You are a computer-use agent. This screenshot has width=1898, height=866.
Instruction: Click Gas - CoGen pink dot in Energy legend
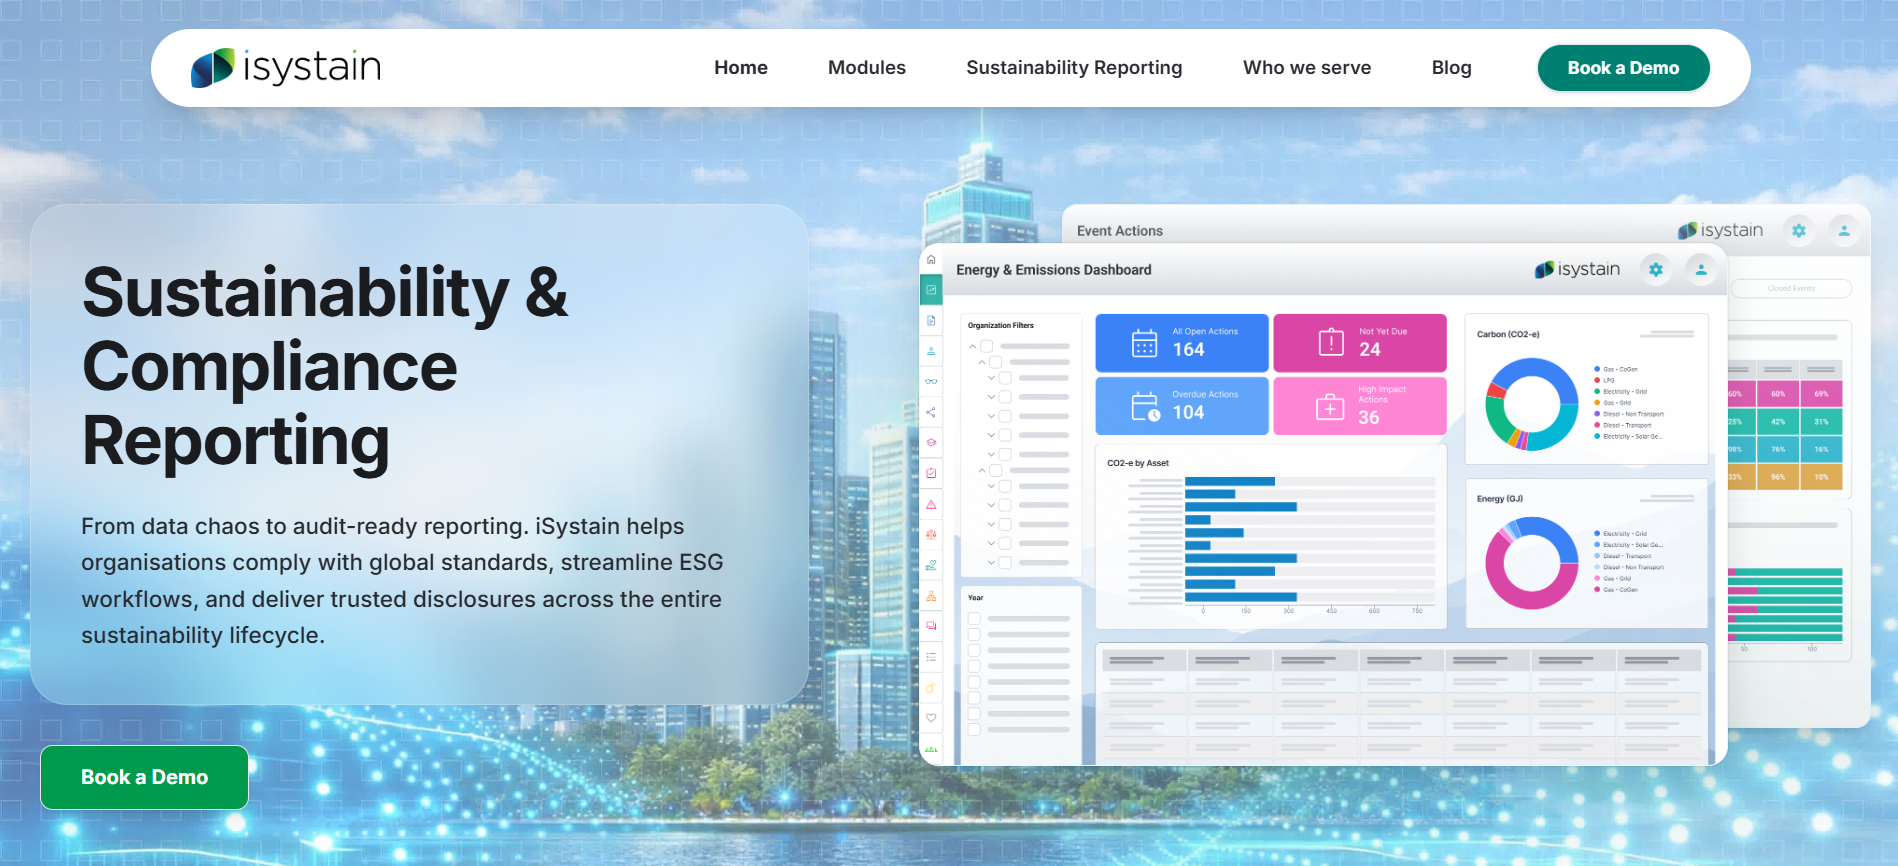coord(1597,589)
